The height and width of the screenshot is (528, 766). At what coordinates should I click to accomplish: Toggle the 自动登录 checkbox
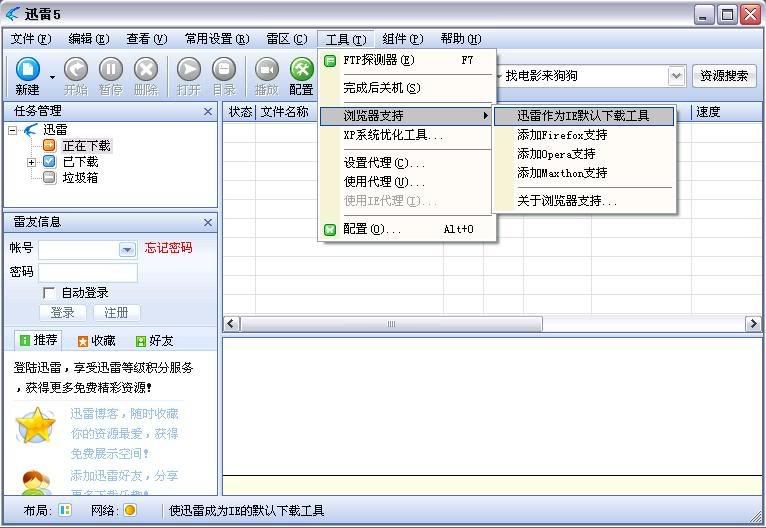(49, 293)
